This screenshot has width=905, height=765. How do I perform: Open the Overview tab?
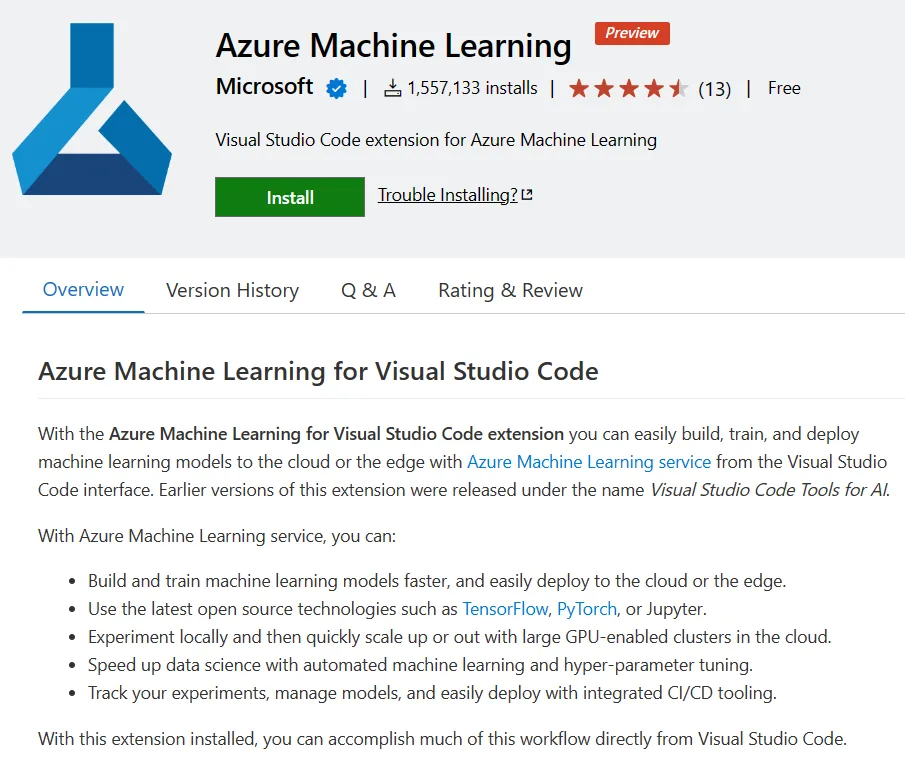[x=83, y=290]
